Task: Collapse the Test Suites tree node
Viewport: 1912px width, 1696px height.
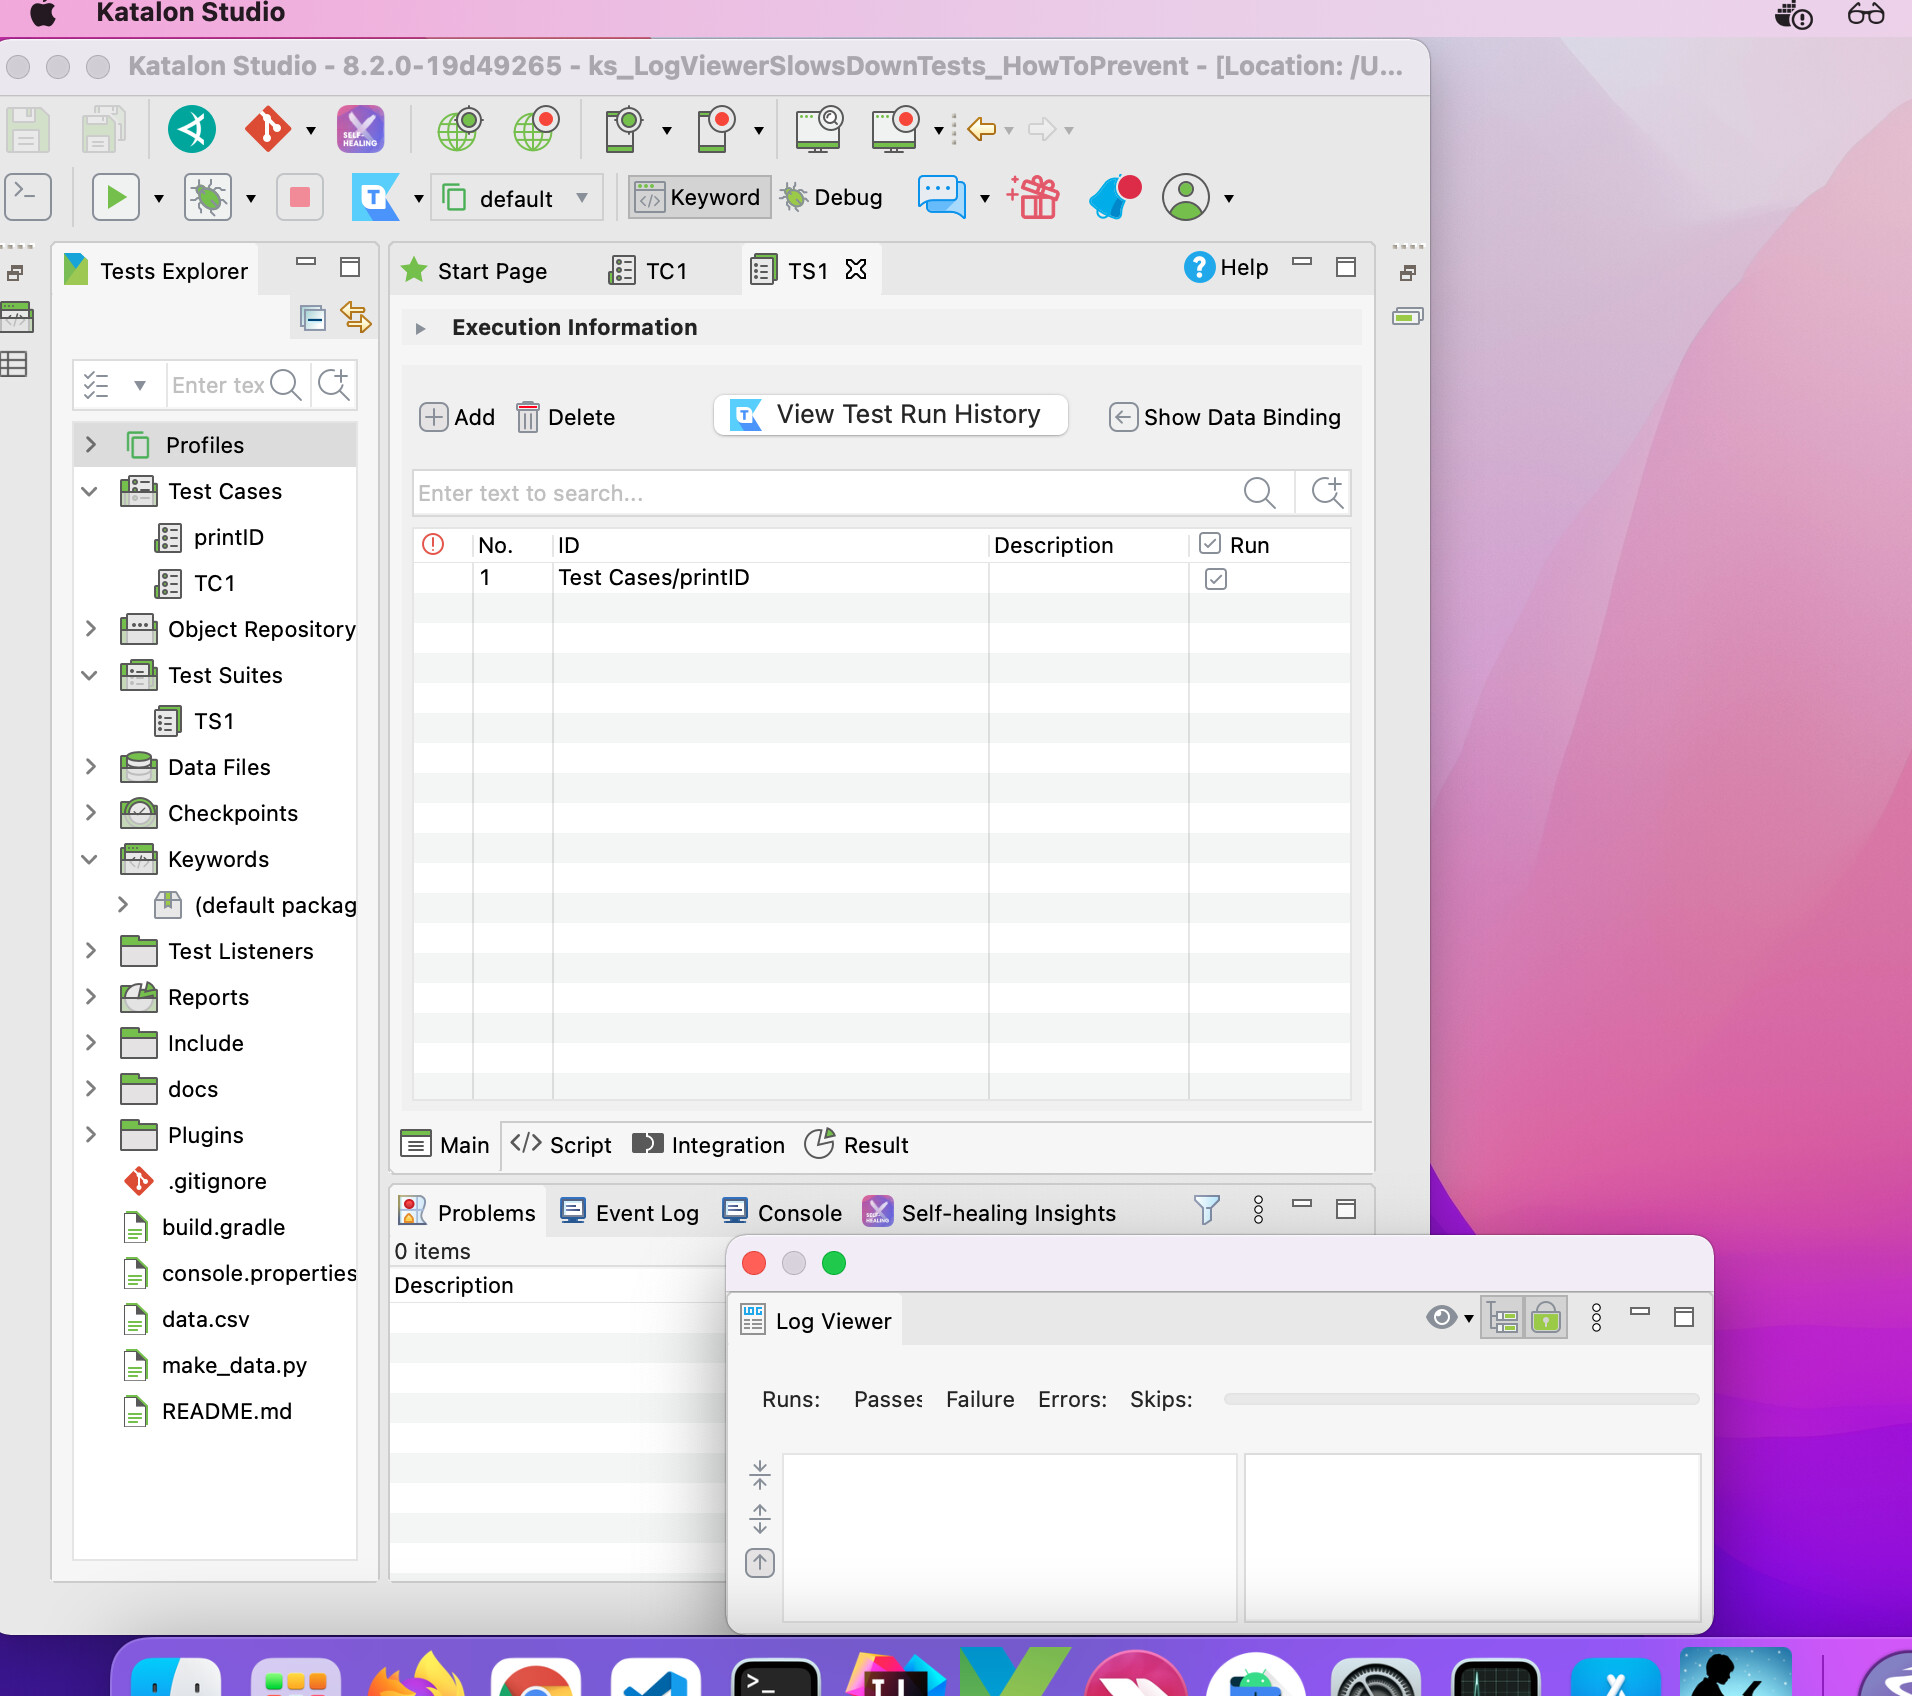Action: 90,675
